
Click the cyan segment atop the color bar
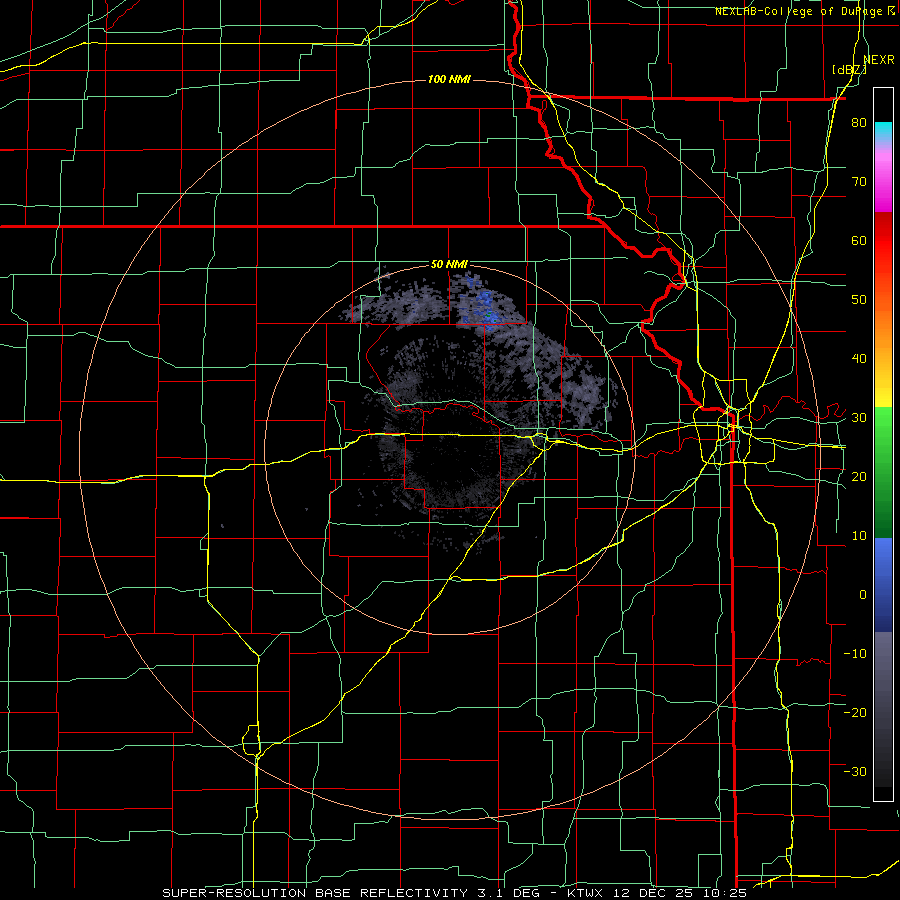pyautogui.click(x=883, y=132)
